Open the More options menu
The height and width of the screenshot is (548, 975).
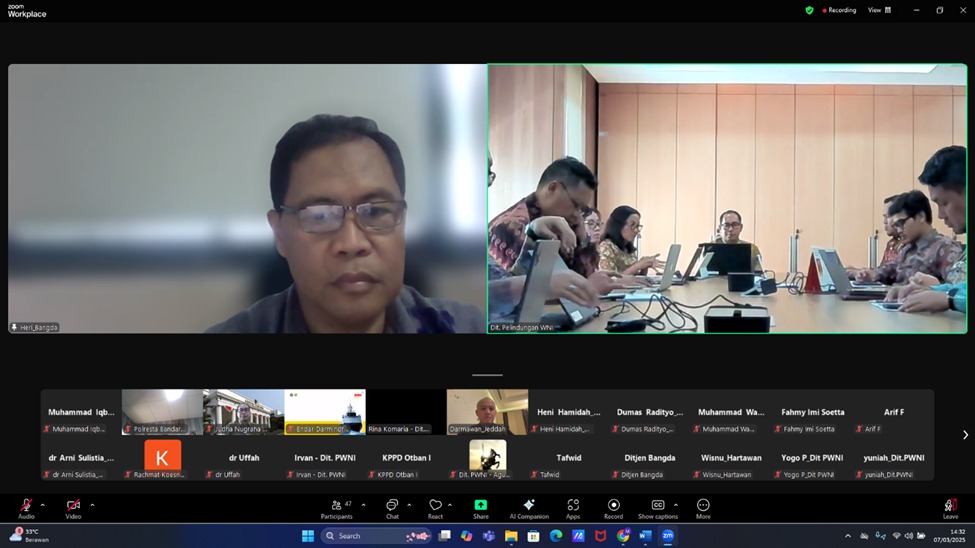tap(703, 506)
